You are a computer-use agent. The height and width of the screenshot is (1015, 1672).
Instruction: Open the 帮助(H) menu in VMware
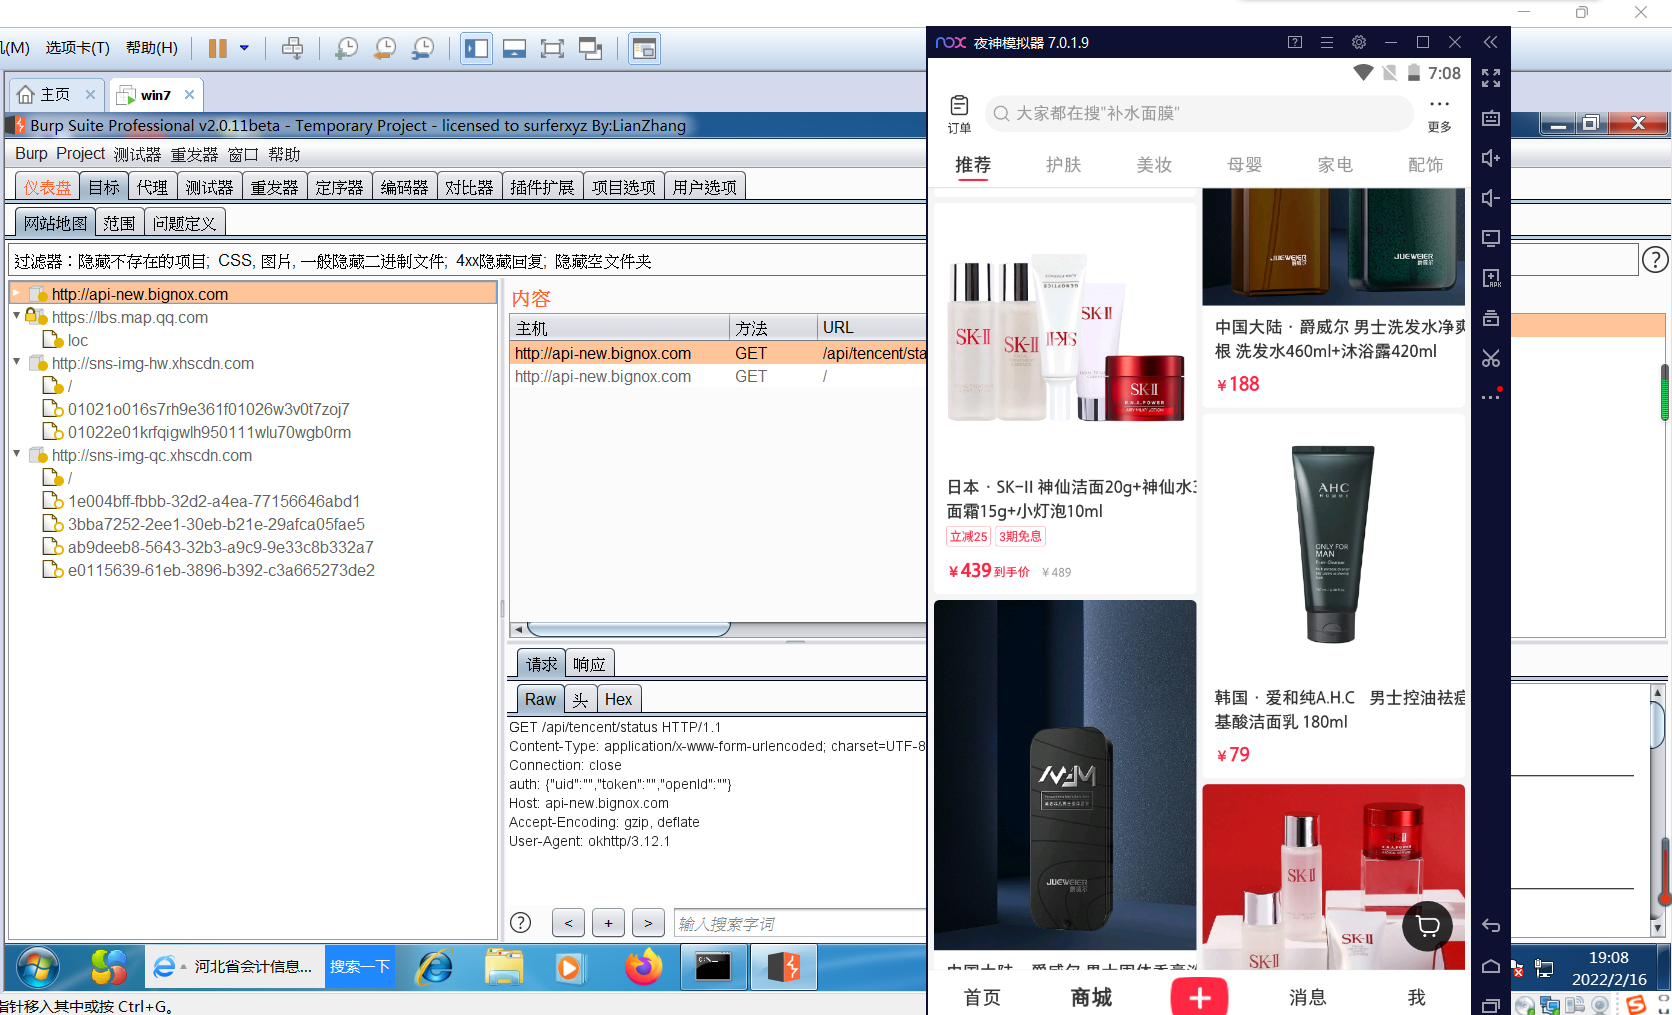152,48
